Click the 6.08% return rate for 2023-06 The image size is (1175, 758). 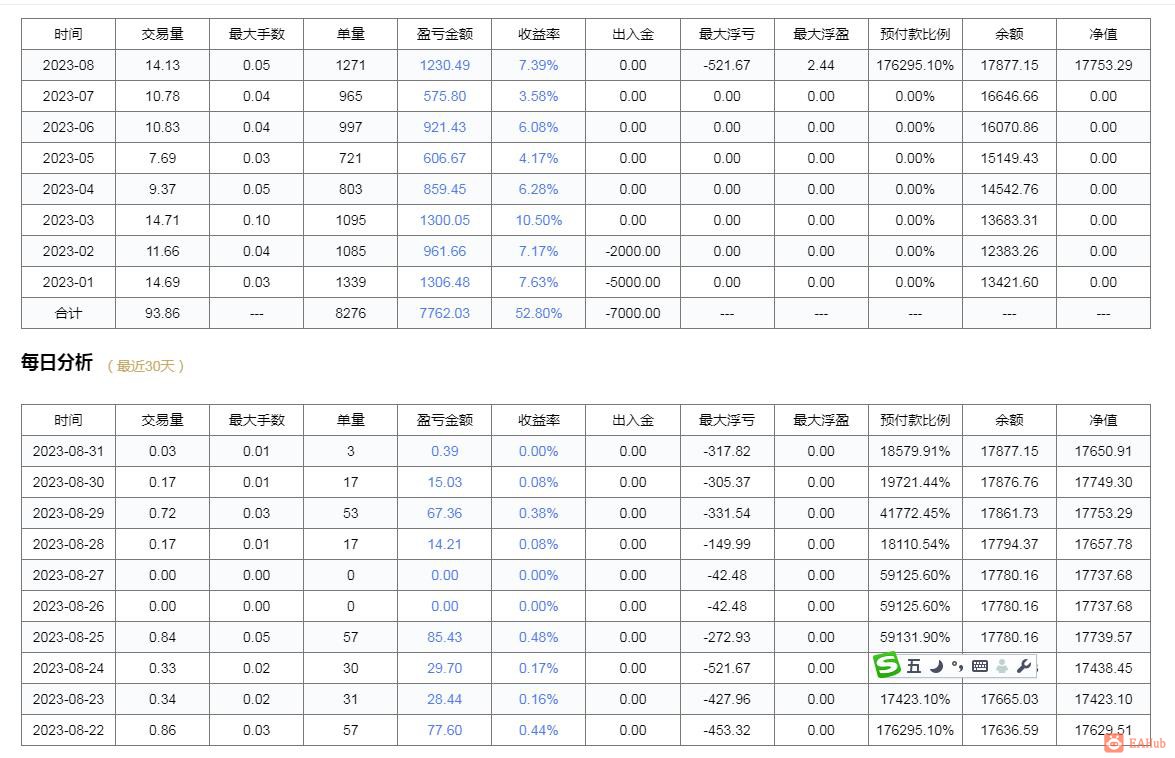538,127
